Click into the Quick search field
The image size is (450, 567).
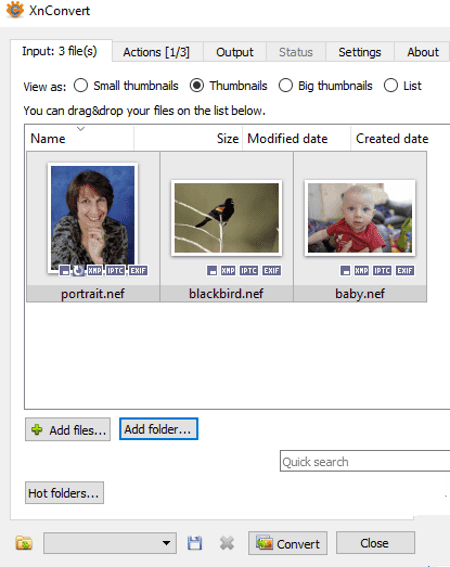pyautogui.click(x=365, y=461)
